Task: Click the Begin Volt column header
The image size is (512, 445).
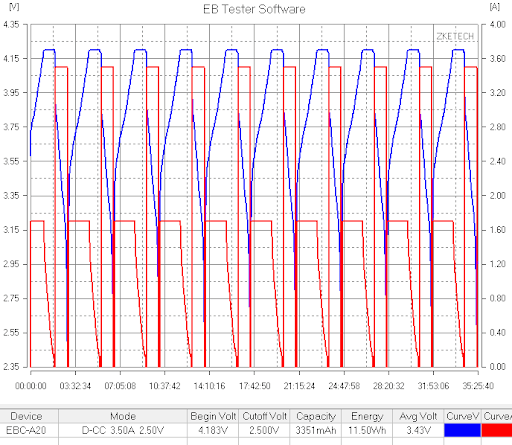Action: click(213, 416)
